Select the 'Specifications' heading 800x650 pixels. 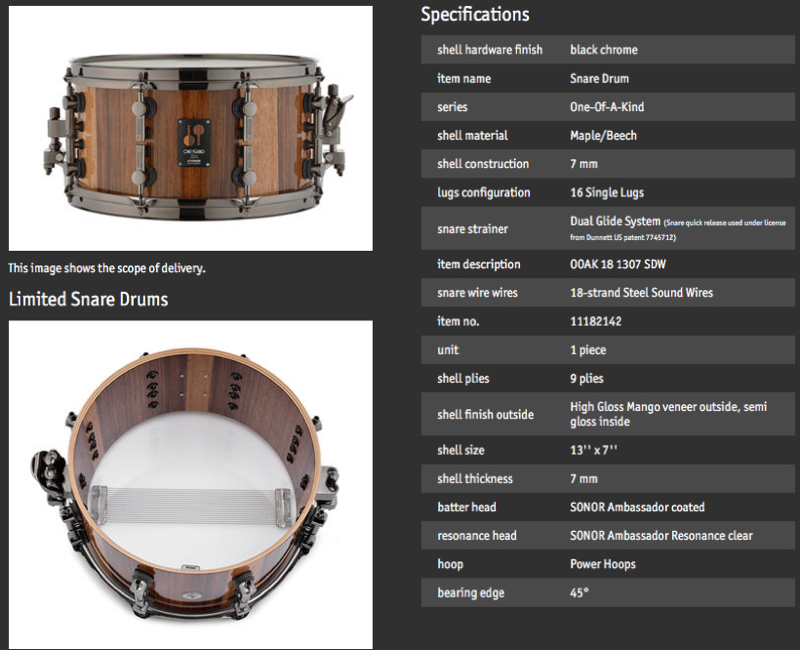click(x=475, y=15)
